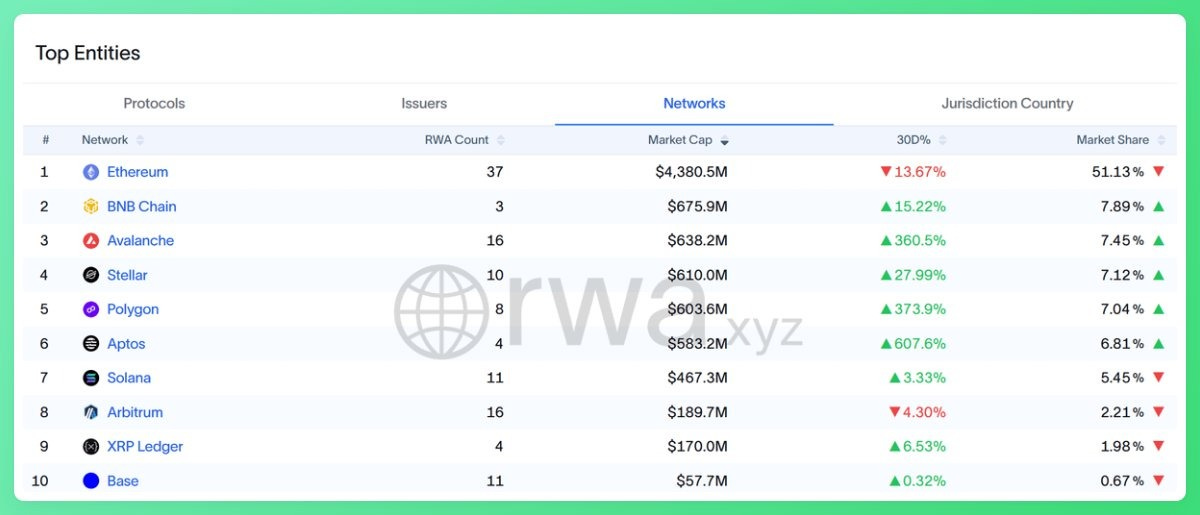1200x515 pixels.
Task: Click the Top Entities heading
Action: pyautogui.click(x=88, y=53)
